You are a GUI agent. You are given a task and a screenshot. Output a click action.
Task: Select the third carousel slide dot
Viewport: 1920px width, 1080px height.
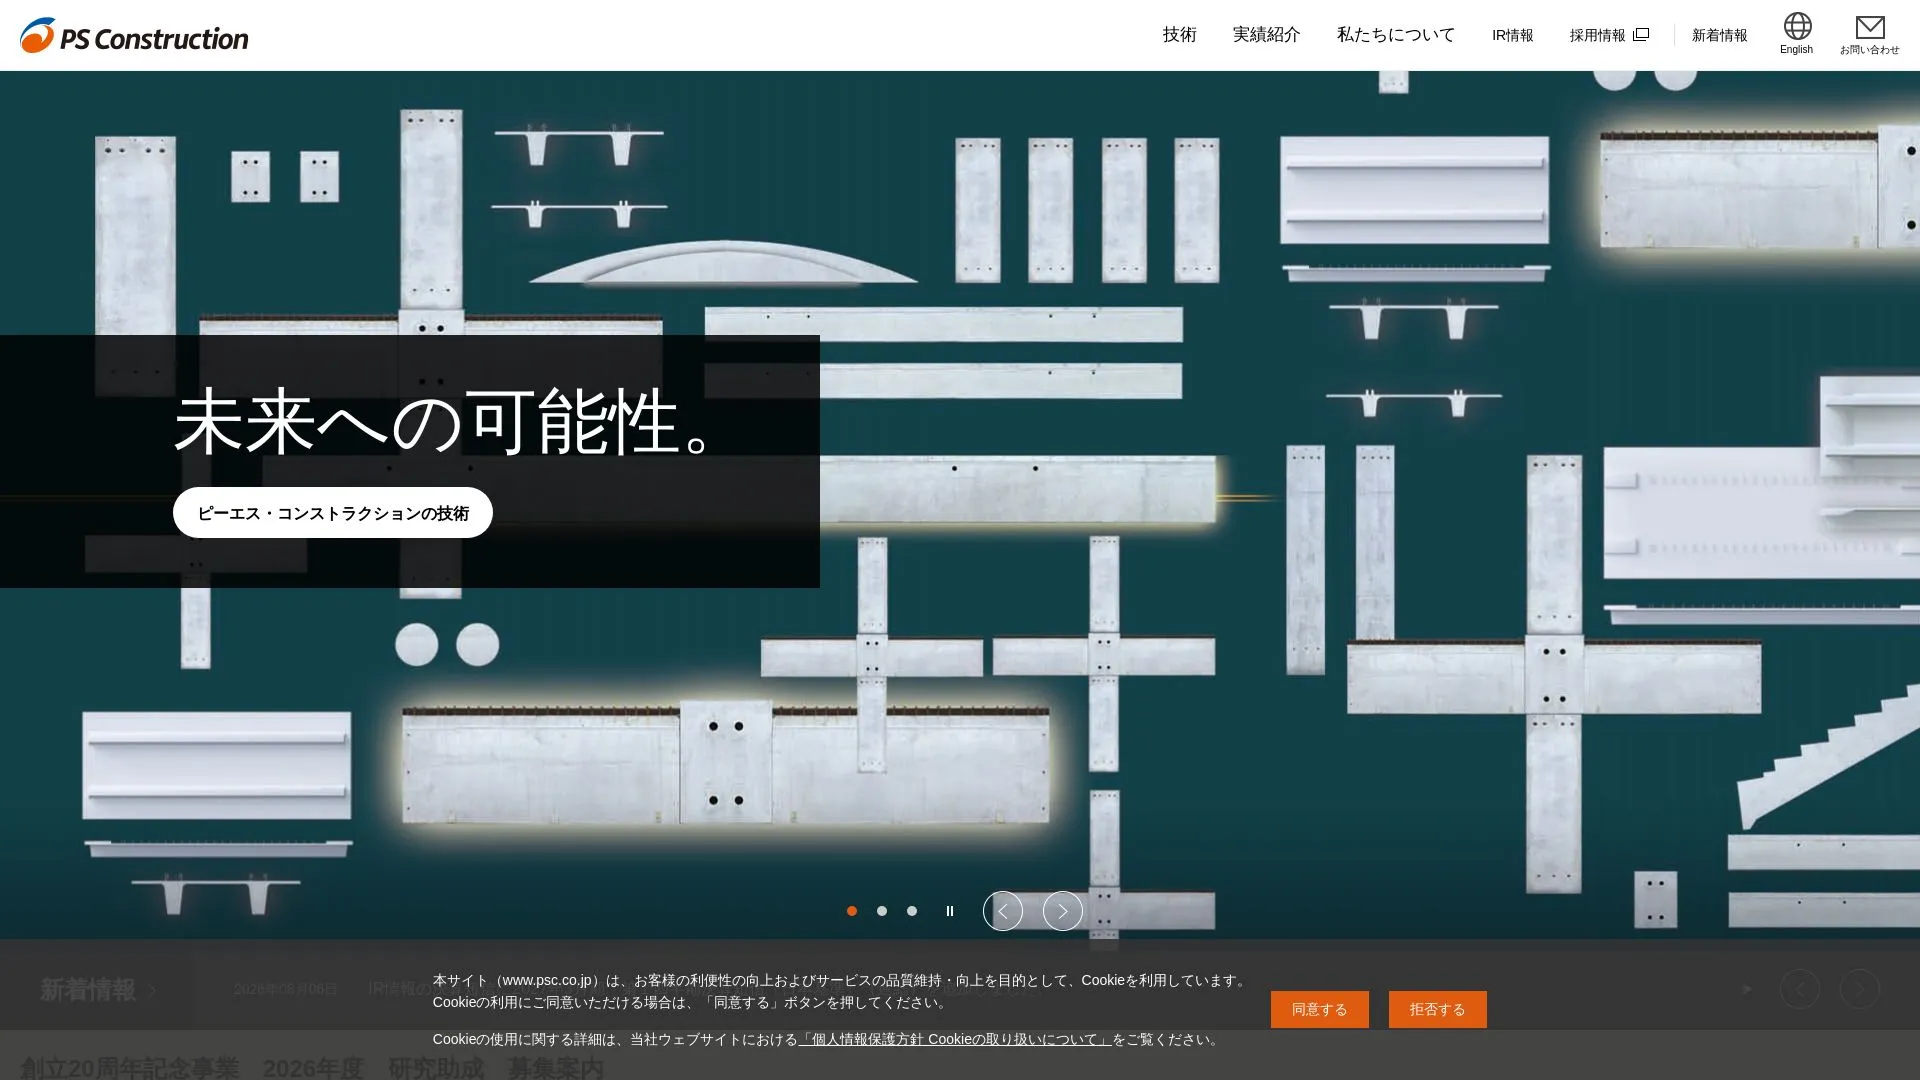912,911
